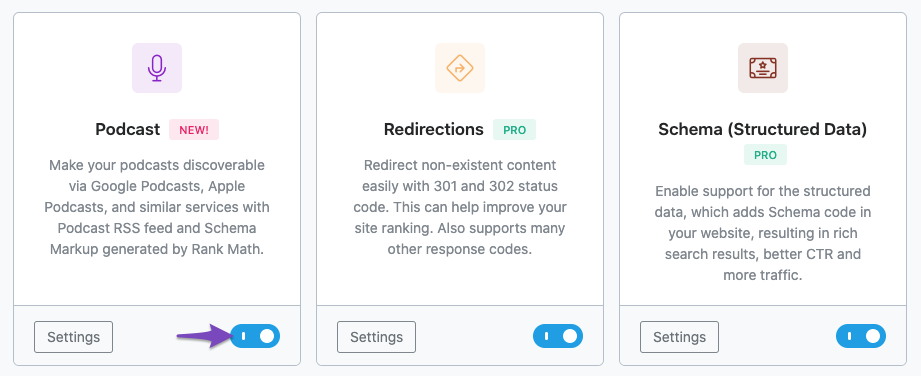Click the pink NEW! badge beside Podcast
This screenshot has height=376, width=921.
pos(194,130)
